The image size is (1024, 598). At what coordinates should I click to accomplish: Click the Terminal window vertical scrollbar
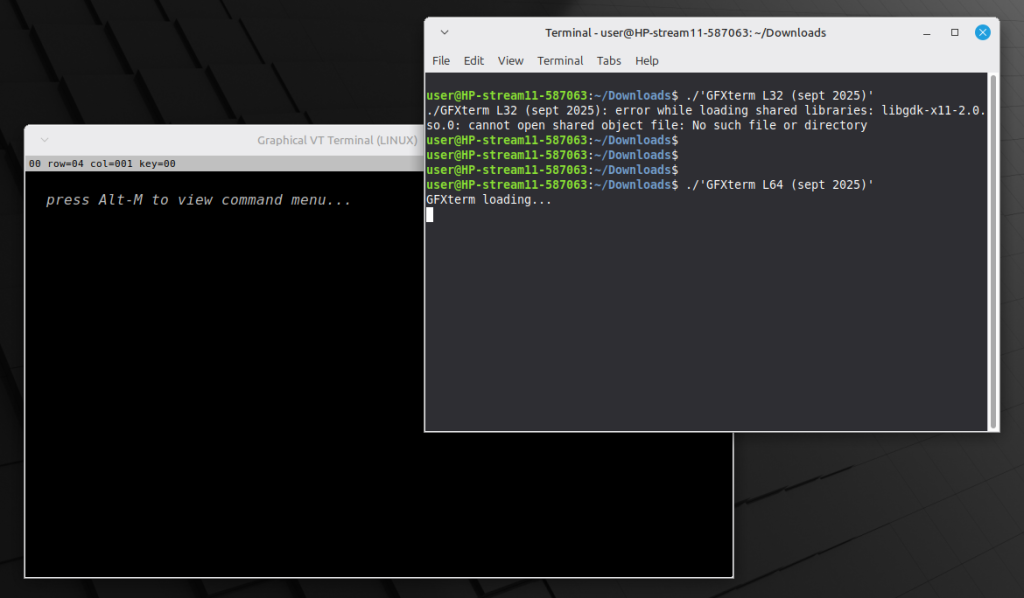pyautogui.click(x=992, y=250)
